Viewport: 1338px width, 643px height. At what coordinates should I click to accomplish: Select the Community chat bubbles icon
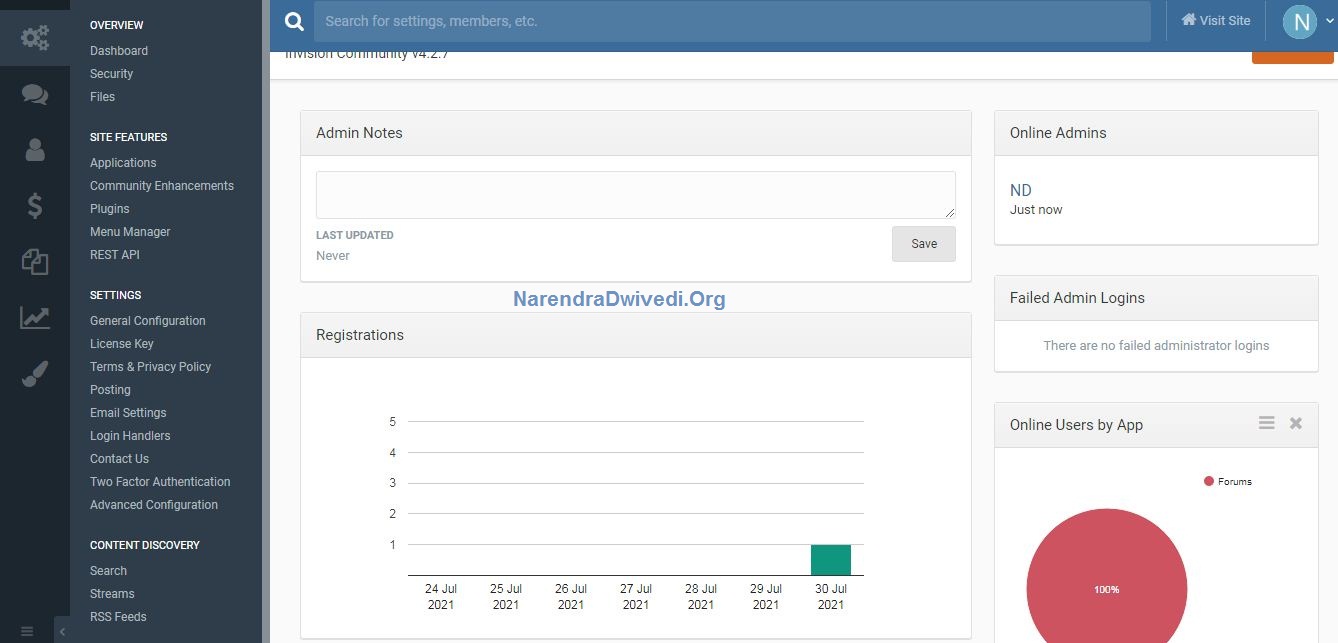[34, 94]
